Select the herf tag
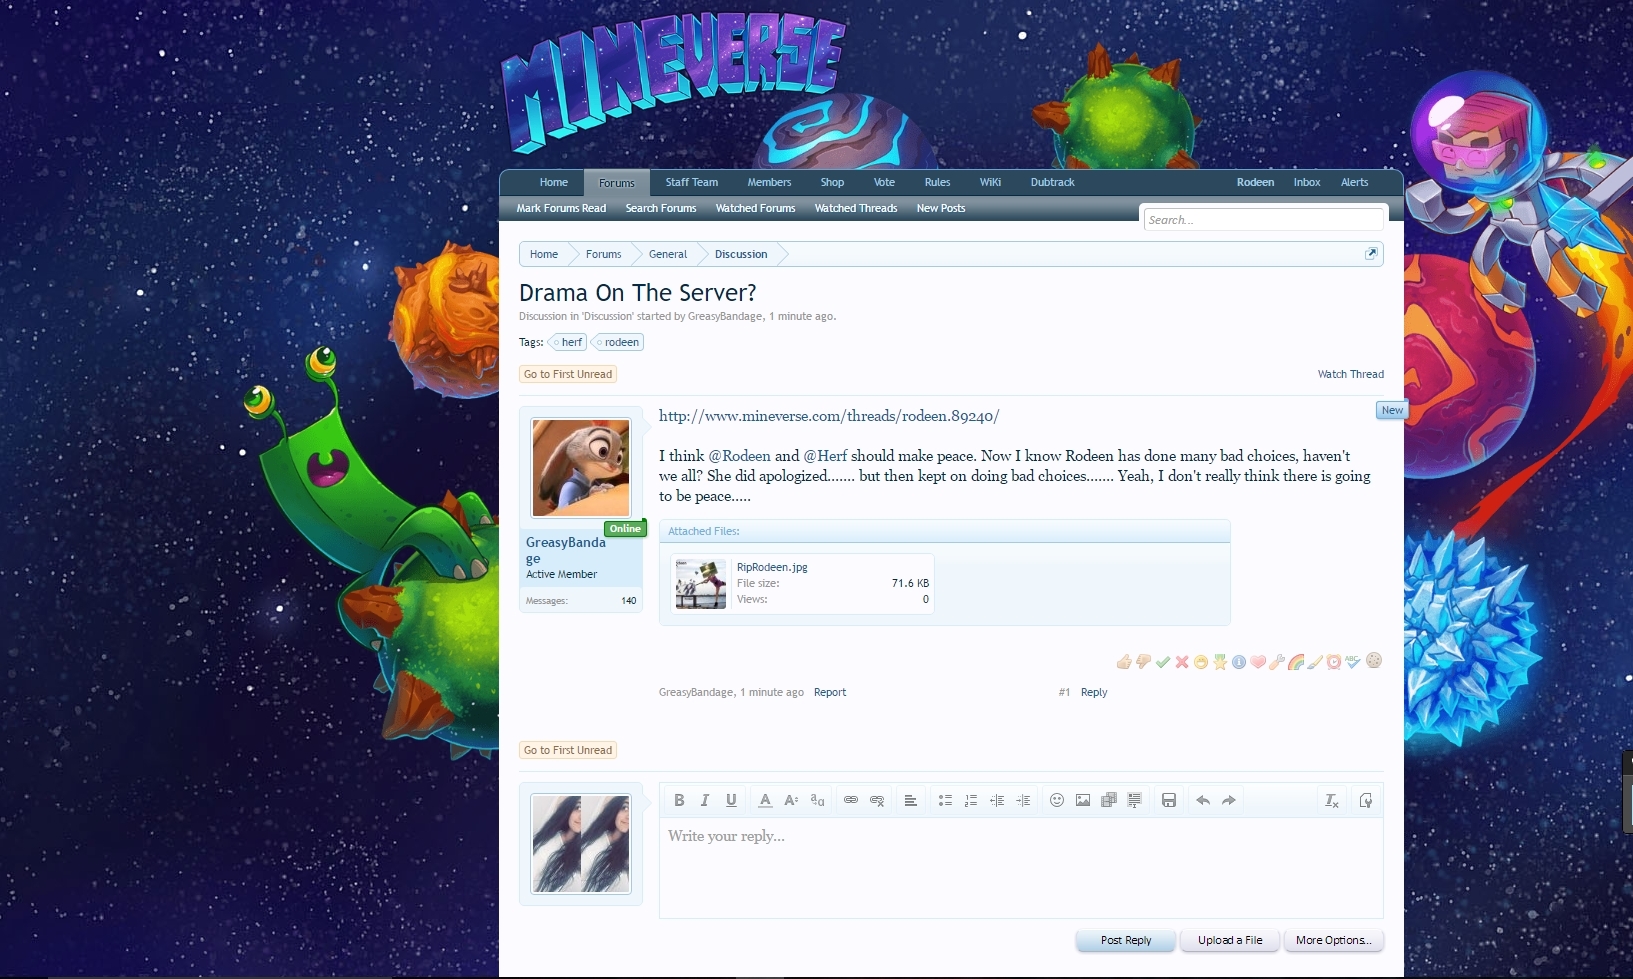Image resolution: width=1633 pixels, height=979 pixels. 570,342
